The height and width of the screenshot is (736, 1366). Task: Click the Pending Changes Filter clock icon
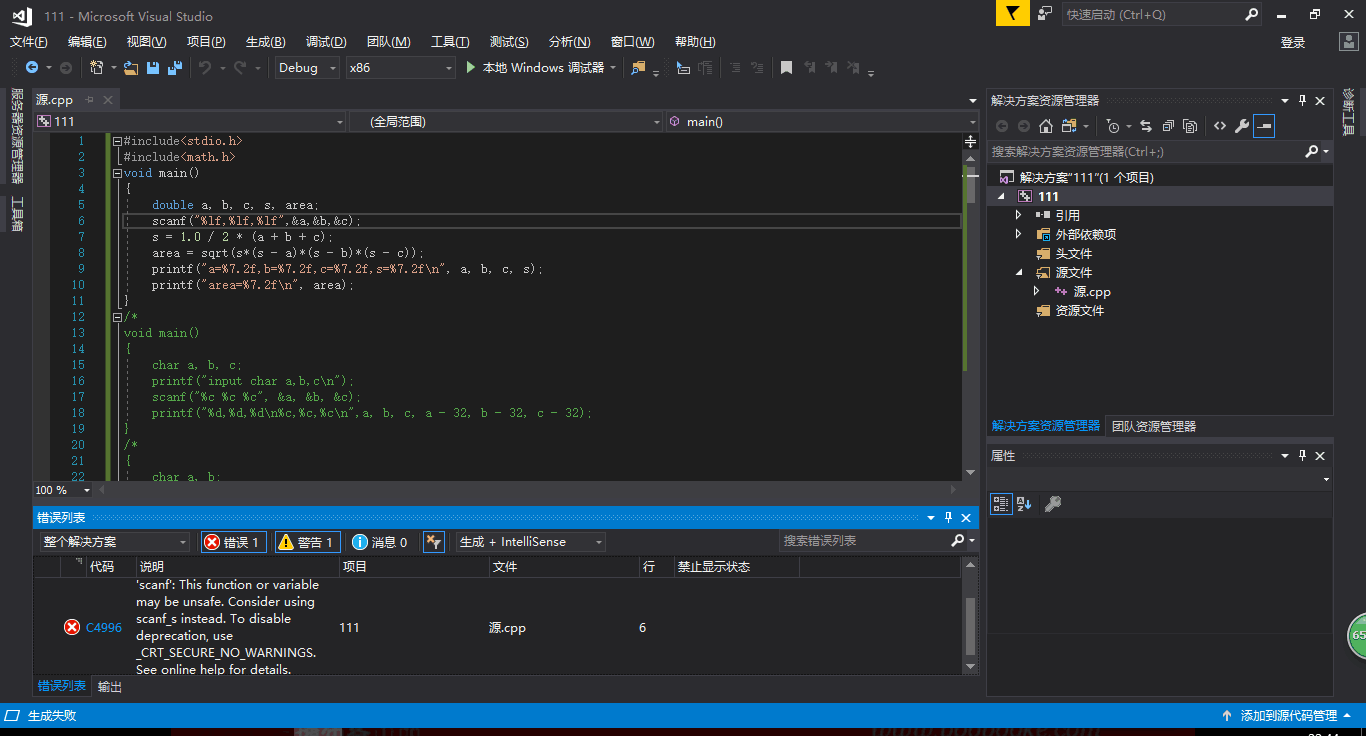click(1113, 126)
